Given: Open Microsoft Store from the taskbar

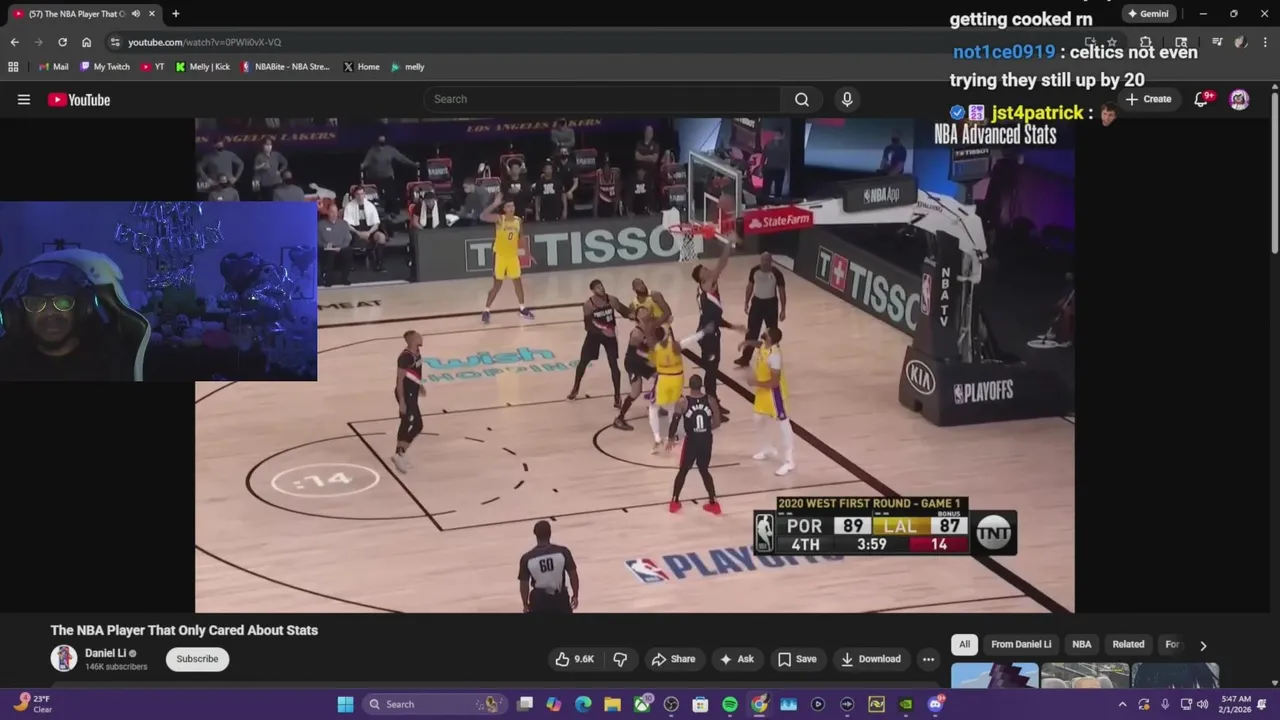Looking at the screenshot, I should 700,704.
